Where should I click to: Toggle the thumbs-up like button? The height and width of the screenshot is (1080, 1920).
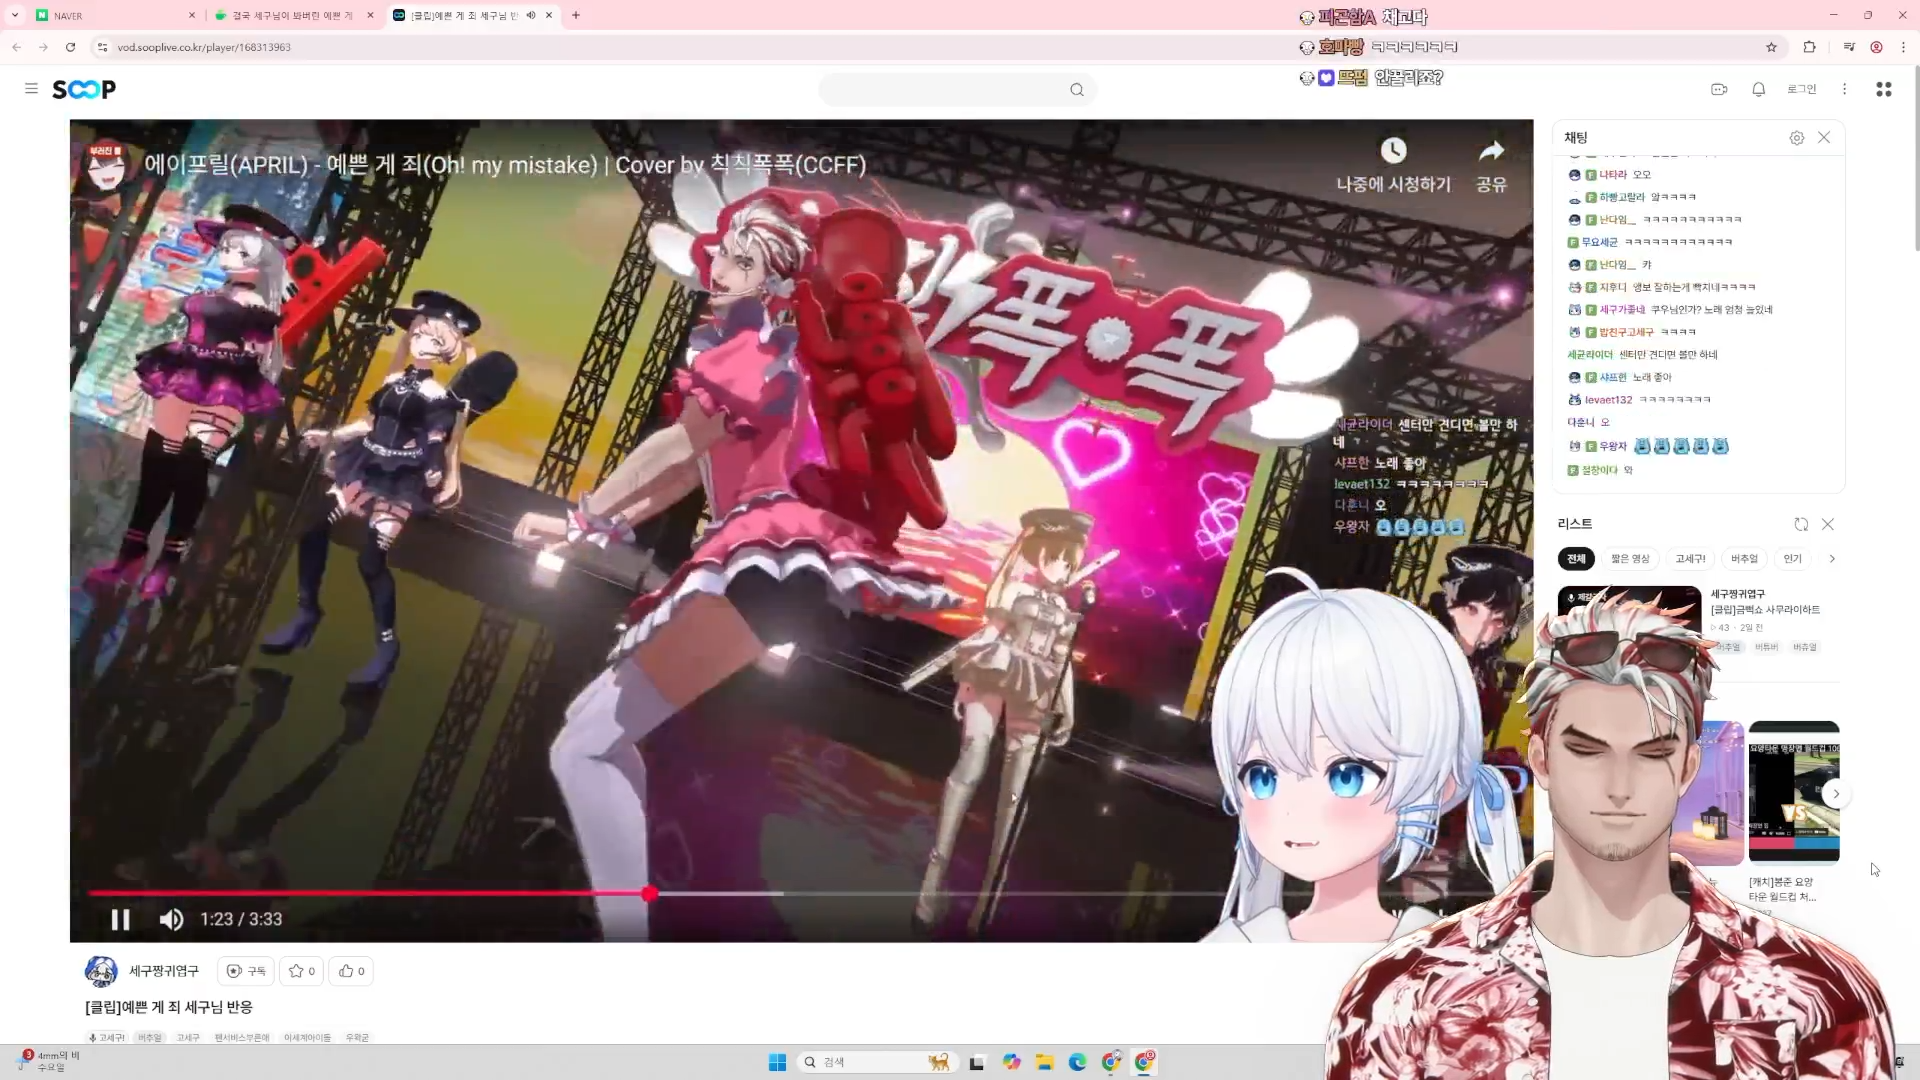pos(350,971)
